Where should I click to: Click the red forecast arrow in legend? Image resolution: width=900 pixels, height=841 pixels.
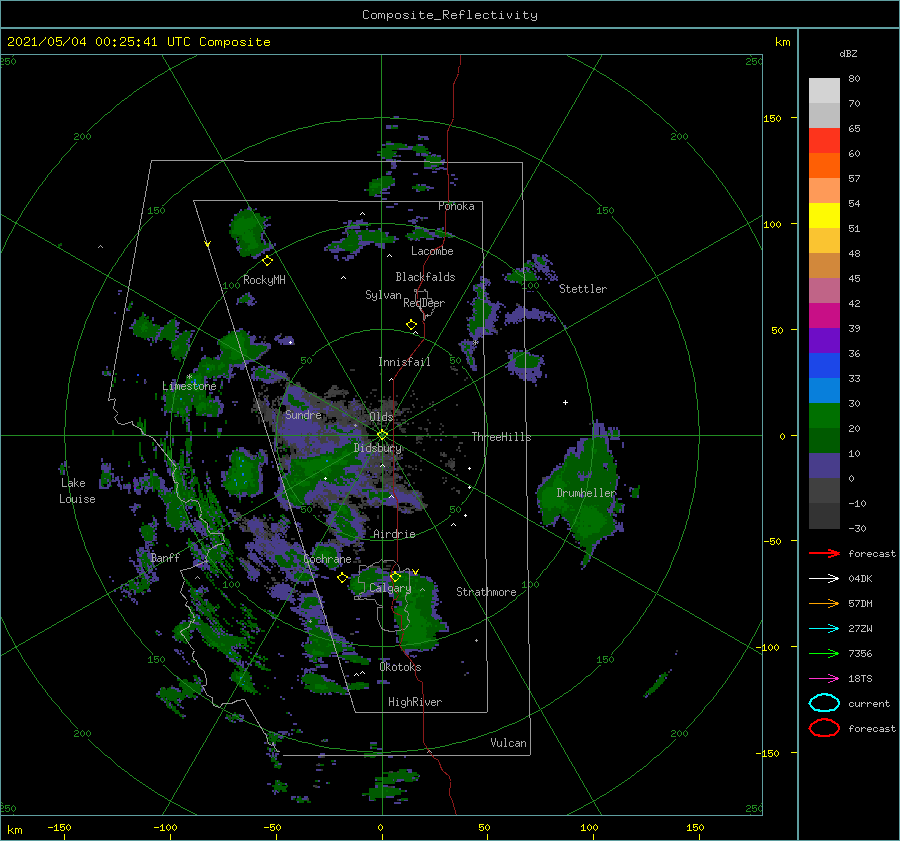[824, 553]
